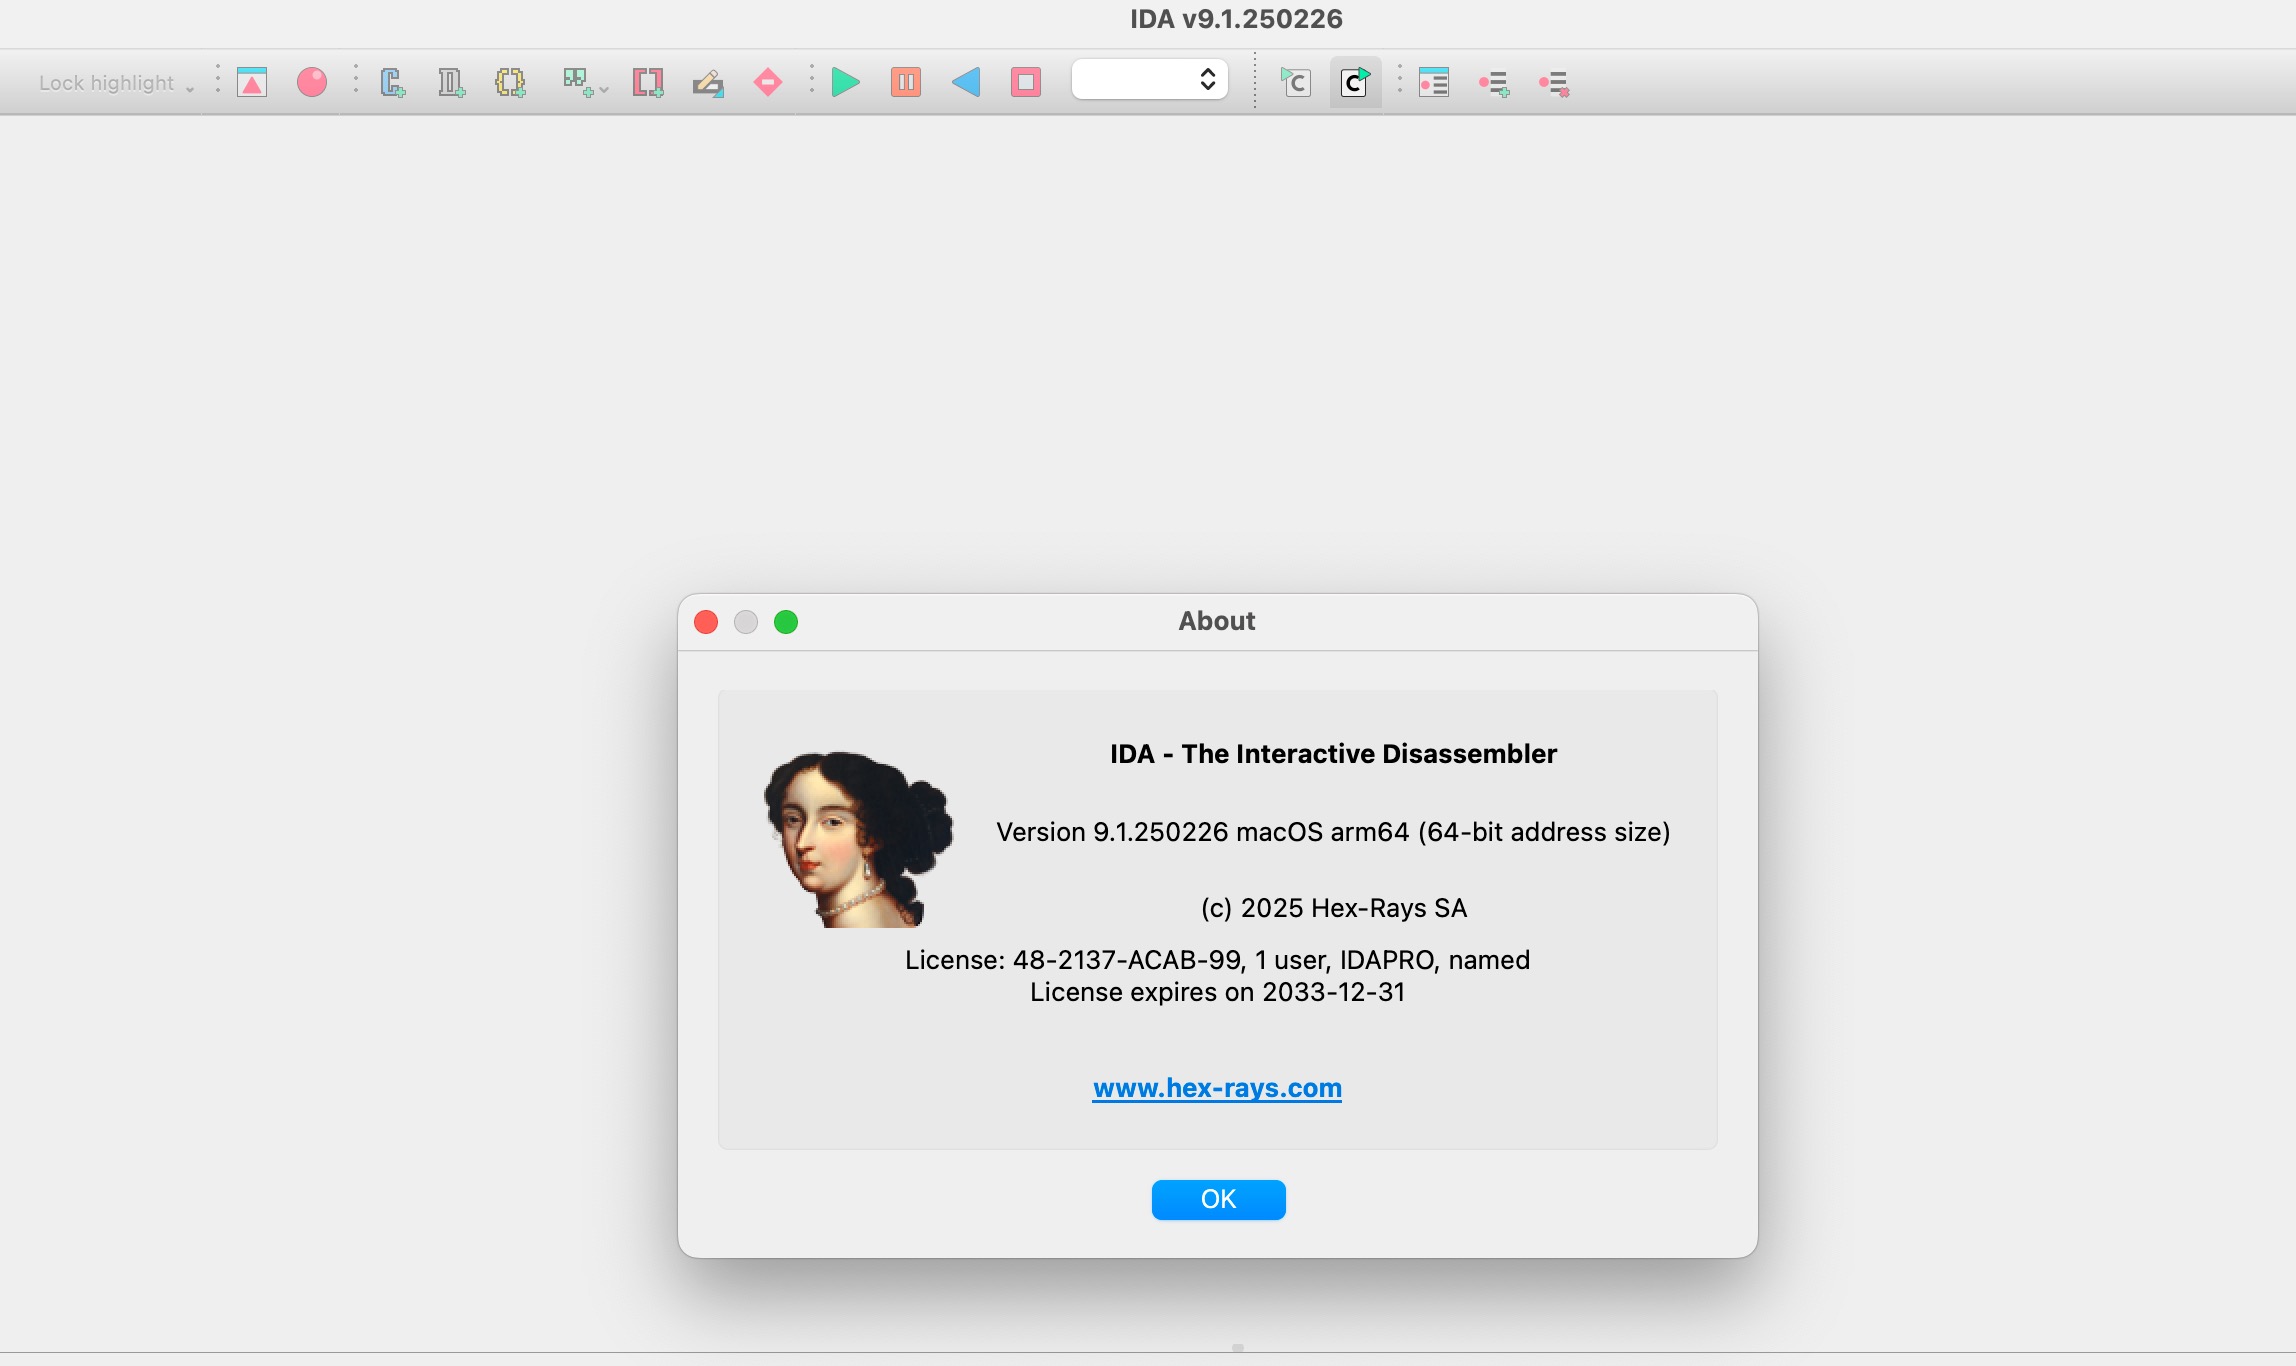Expand the arrow beside the quotes icon
Viewport: 2296px width, 1366px height.
604,90
